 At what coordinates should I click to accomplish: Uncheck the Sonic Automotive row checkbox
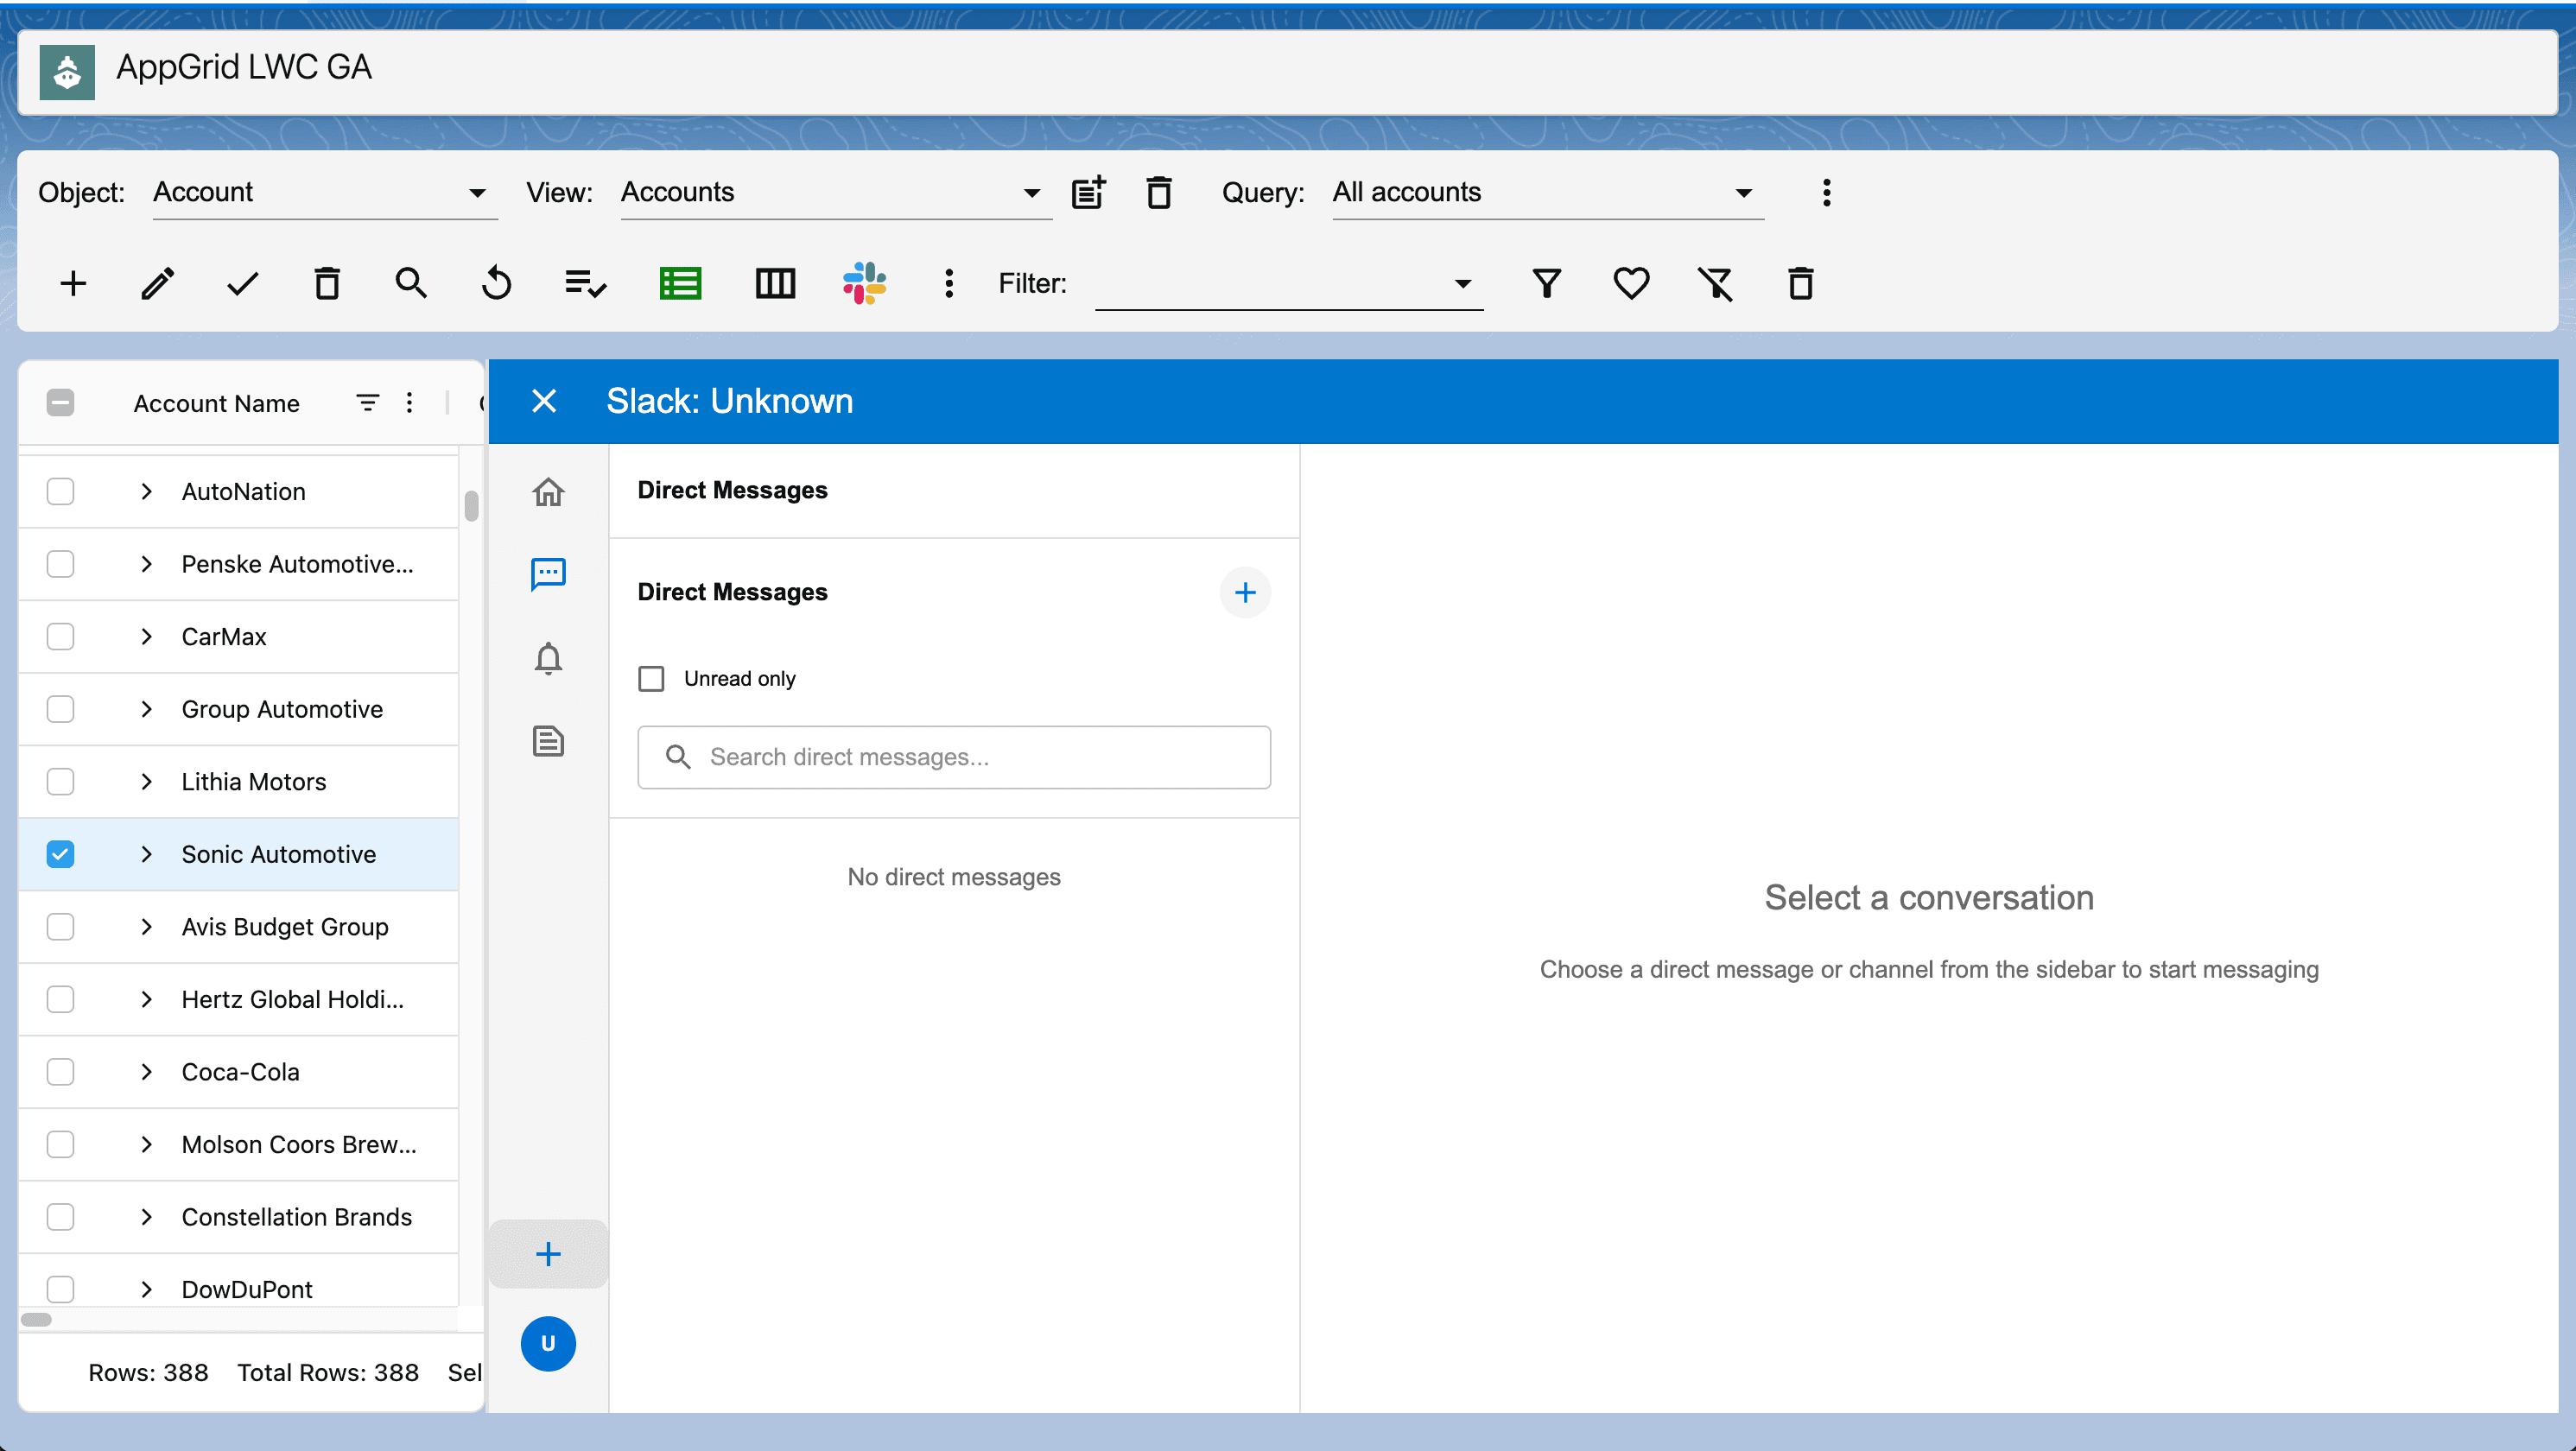61,854
